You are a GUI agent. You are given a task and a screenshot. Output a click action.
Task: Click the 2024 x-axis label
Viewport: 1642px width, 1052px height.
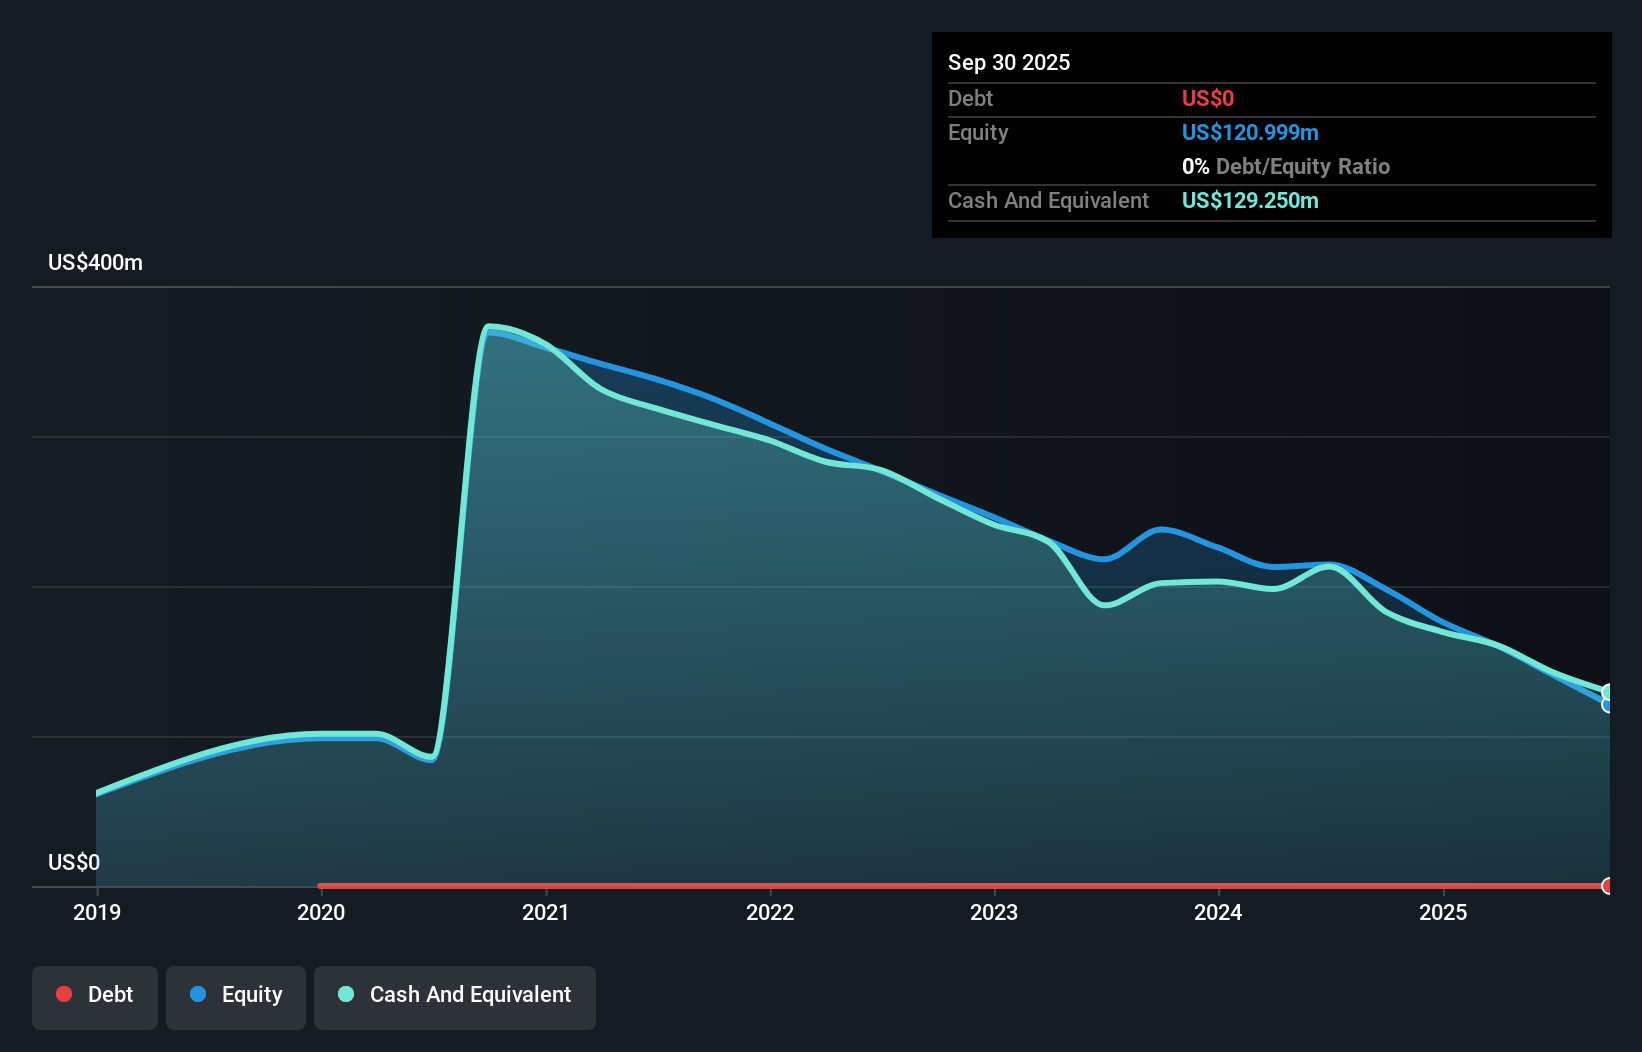pos(1218,912)
